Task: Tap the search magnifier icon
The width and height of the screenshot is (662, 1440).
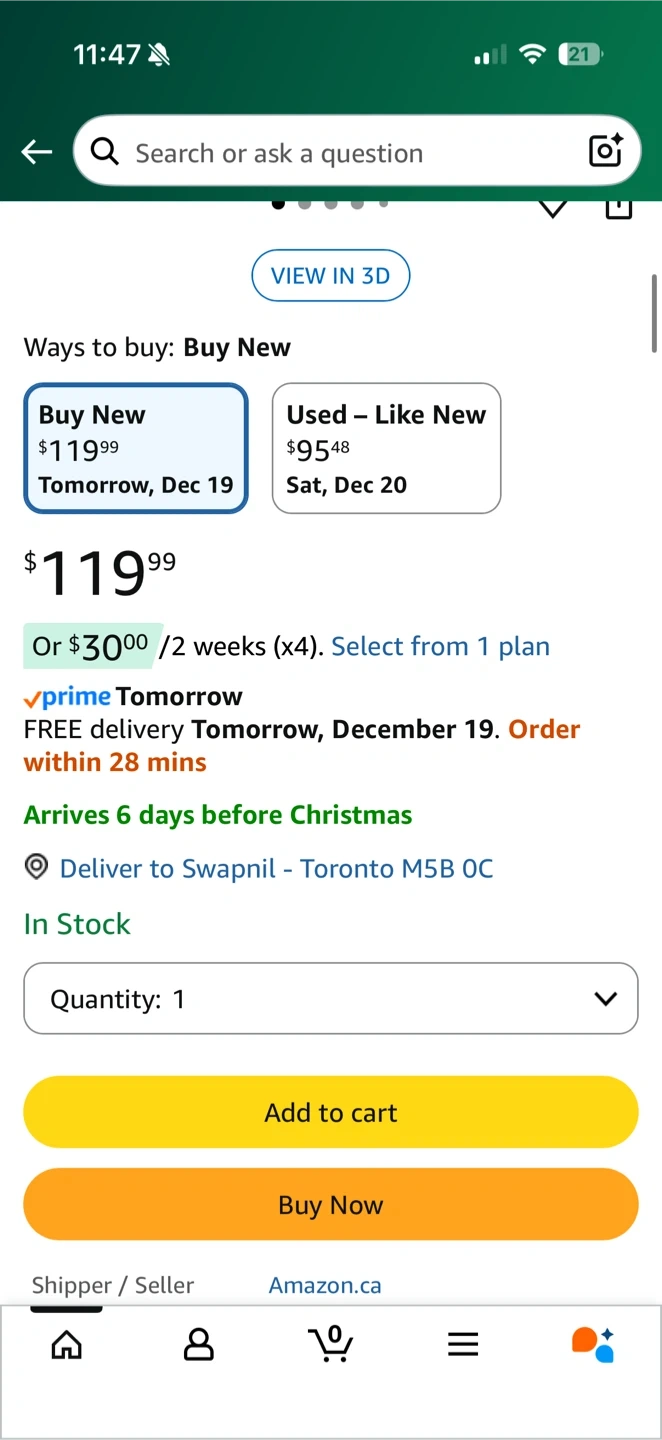Action: [104, 152]
